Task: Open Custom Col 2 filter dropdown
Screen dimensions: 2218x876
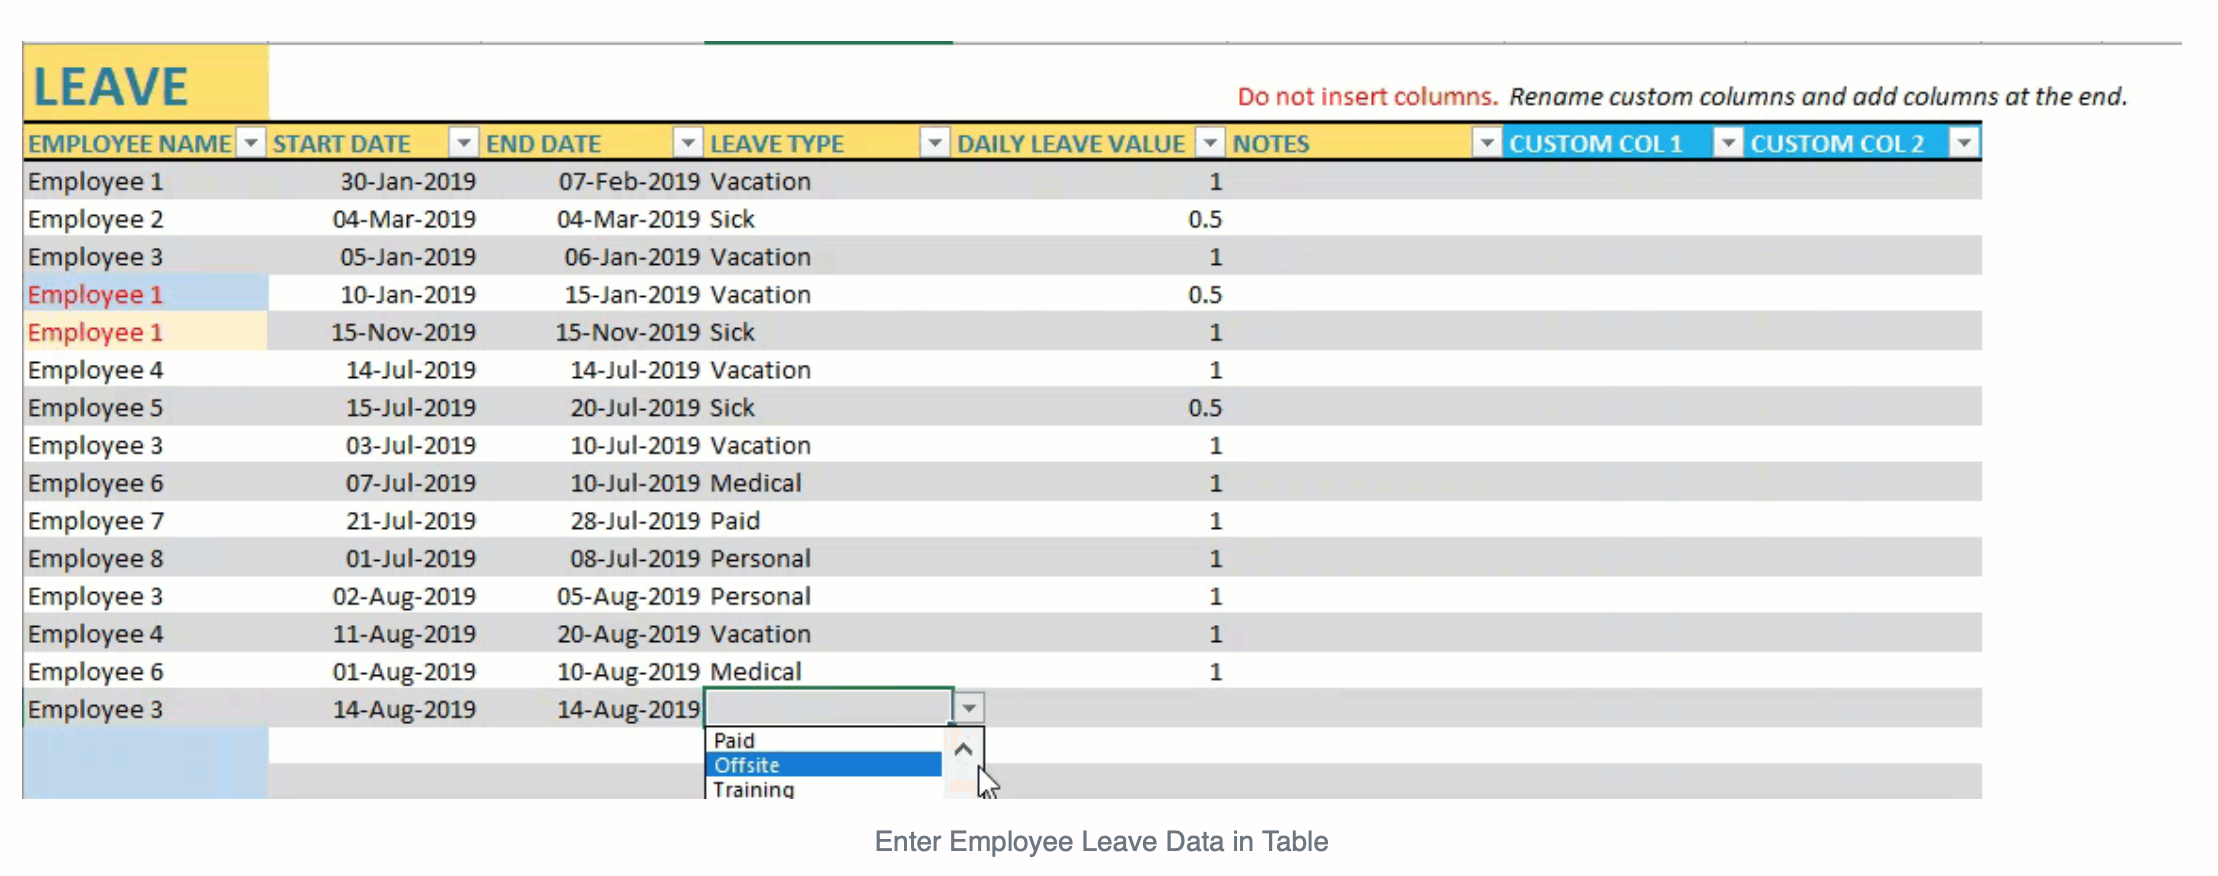Action: coord(1964,144)
